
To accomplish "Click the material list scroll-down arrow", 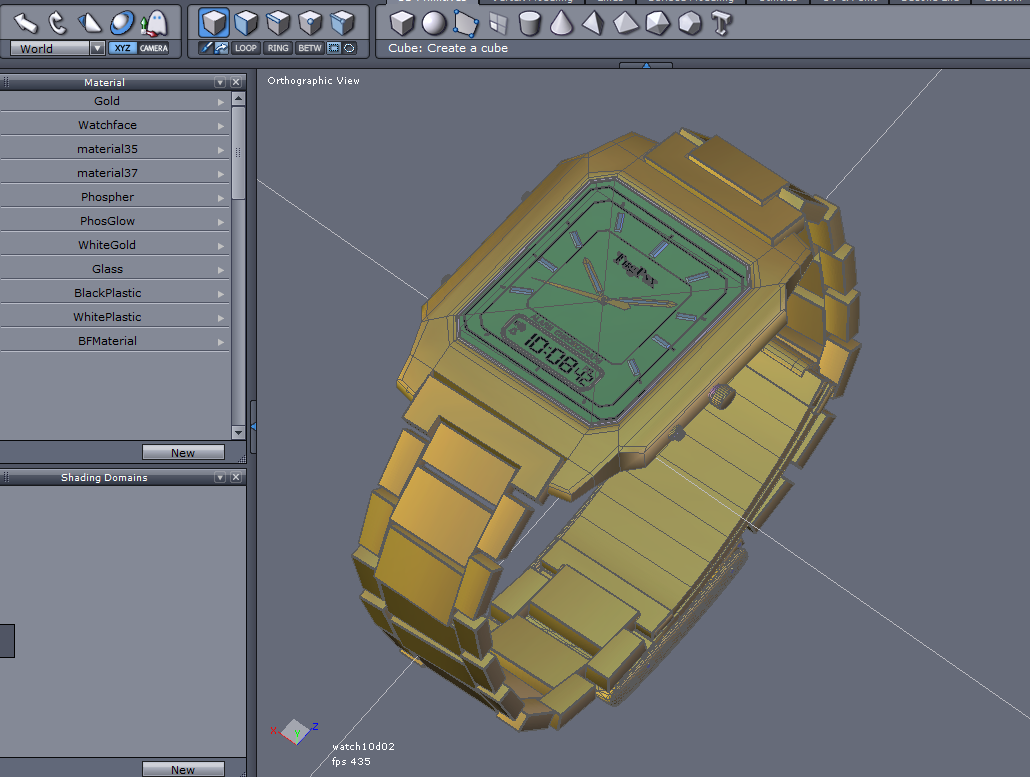I will (x=238, y=432).
